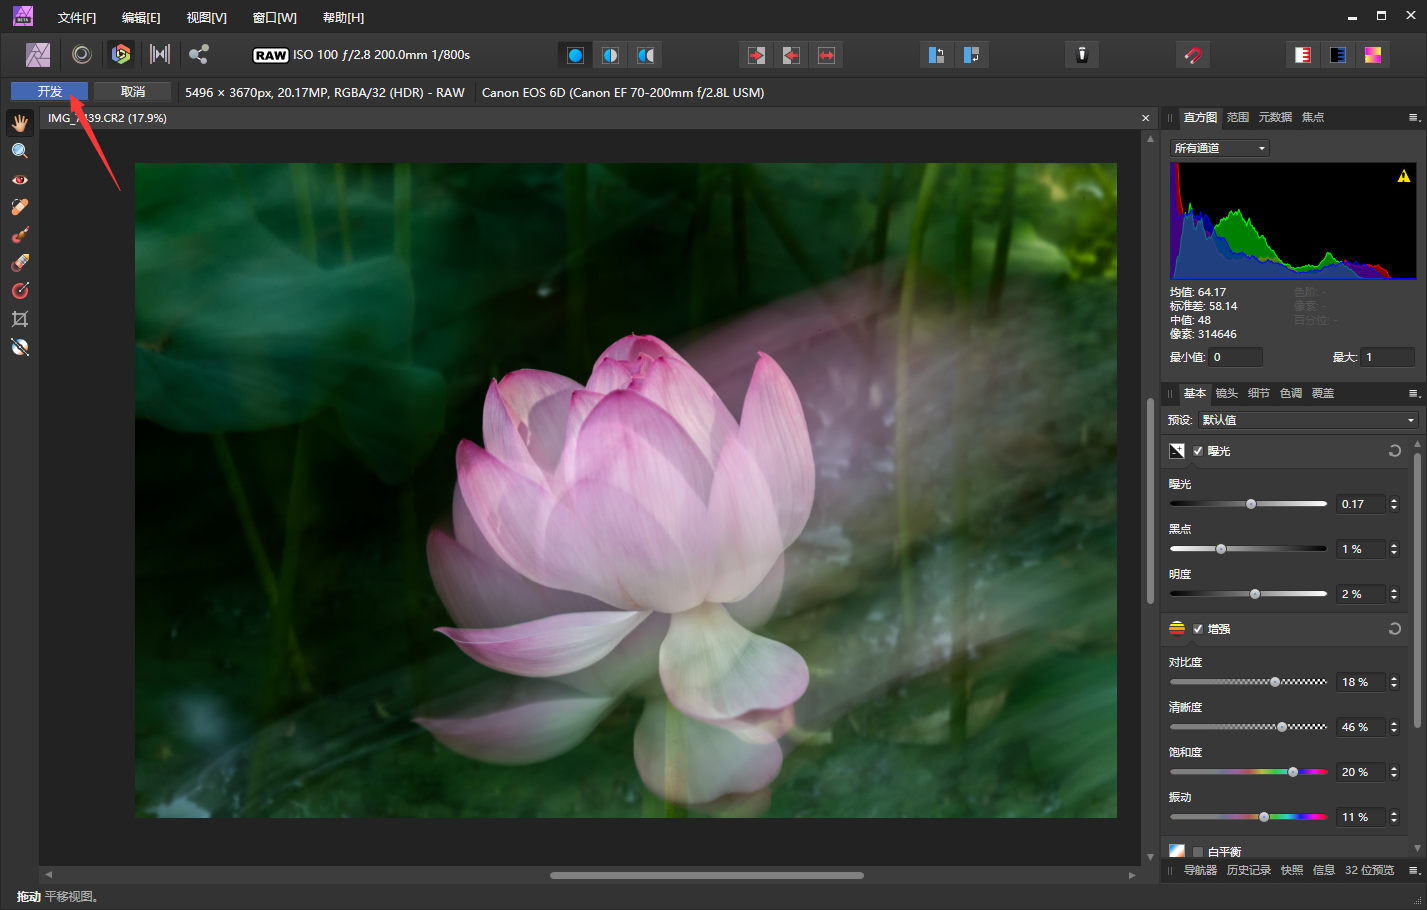Screen dimensions: 1427x910
Task: Uncheck the 曝光 checkbox
Action: [1198, 451]
